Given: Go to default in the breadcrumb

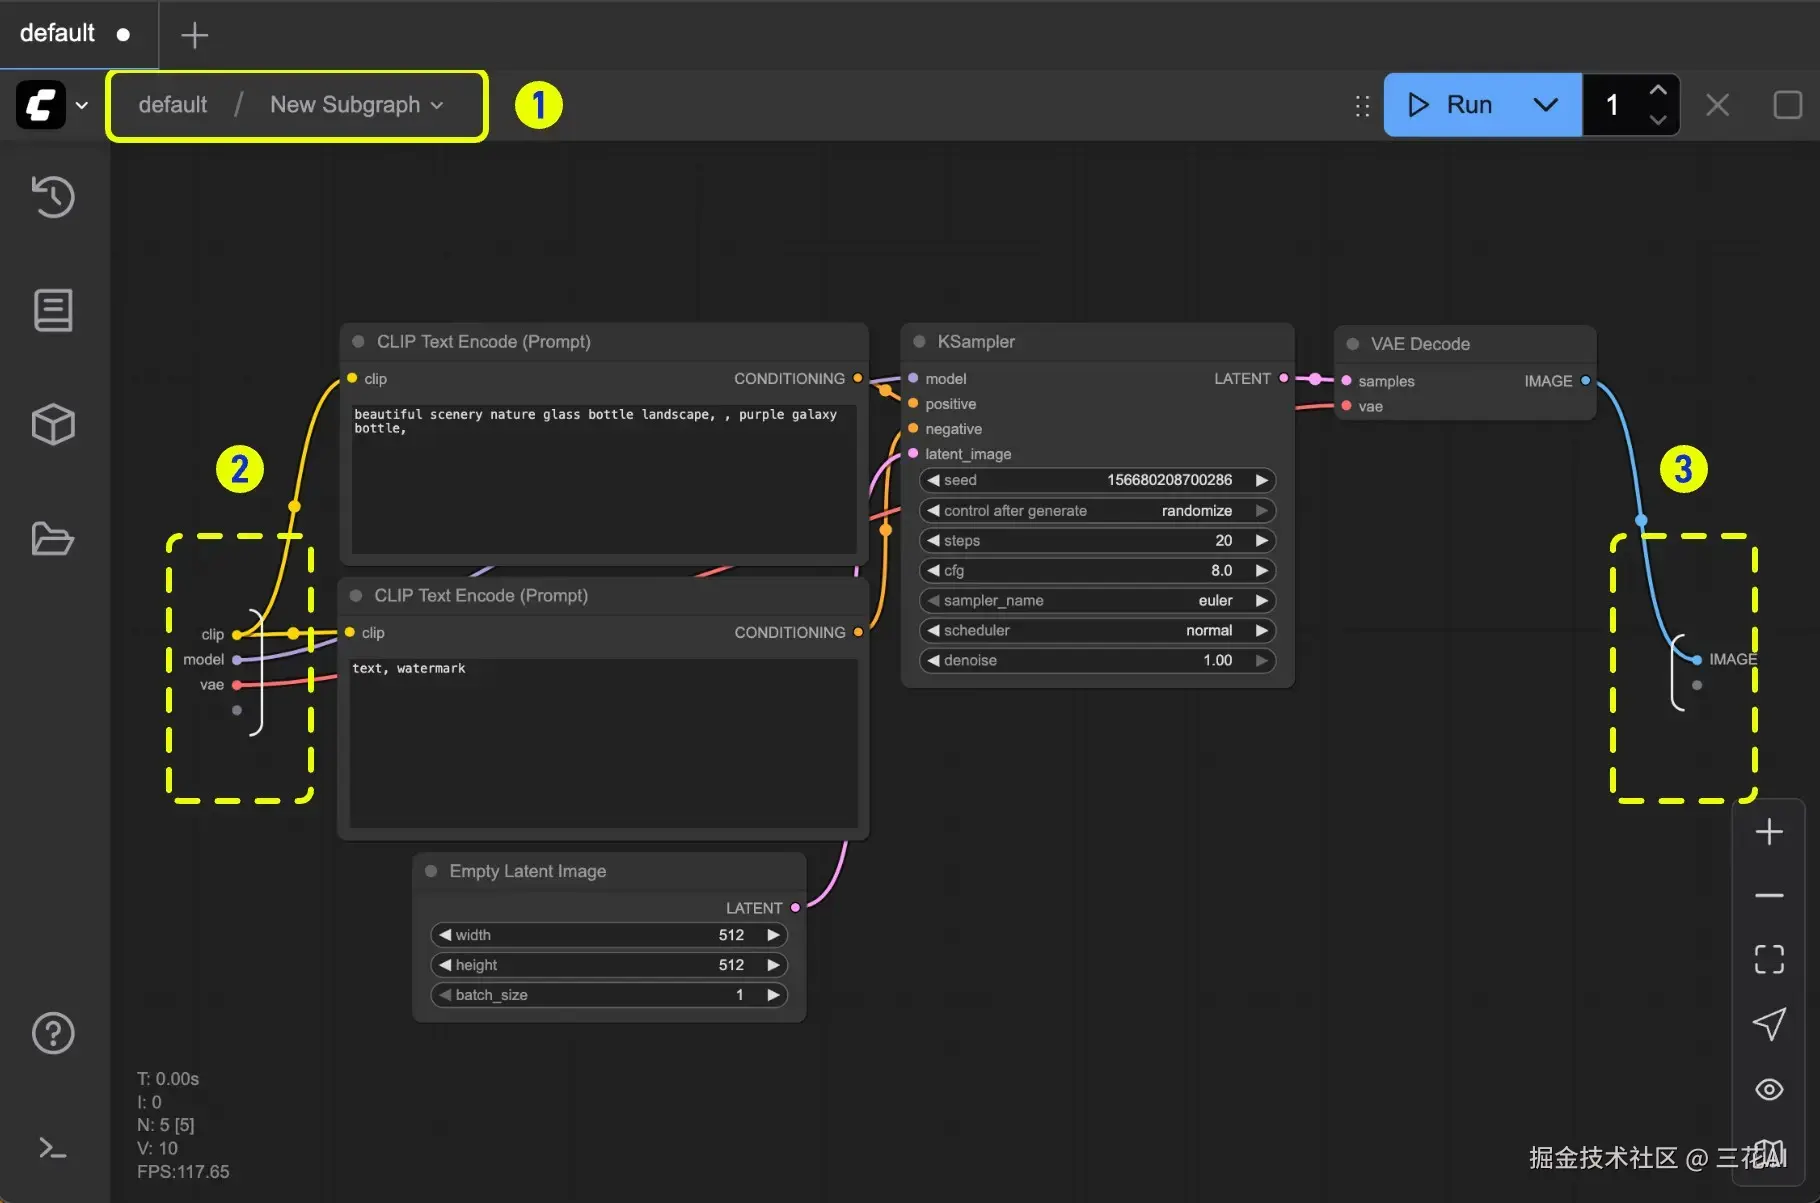Looking at the screenshot, I should click(x=173, y=105).
